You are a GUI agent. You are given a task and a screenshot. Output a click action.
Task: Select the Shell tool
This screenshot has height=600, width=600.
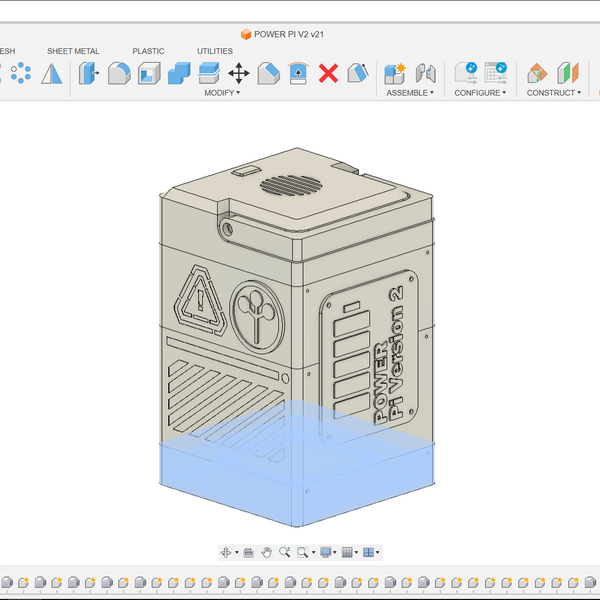coord(149,73)
